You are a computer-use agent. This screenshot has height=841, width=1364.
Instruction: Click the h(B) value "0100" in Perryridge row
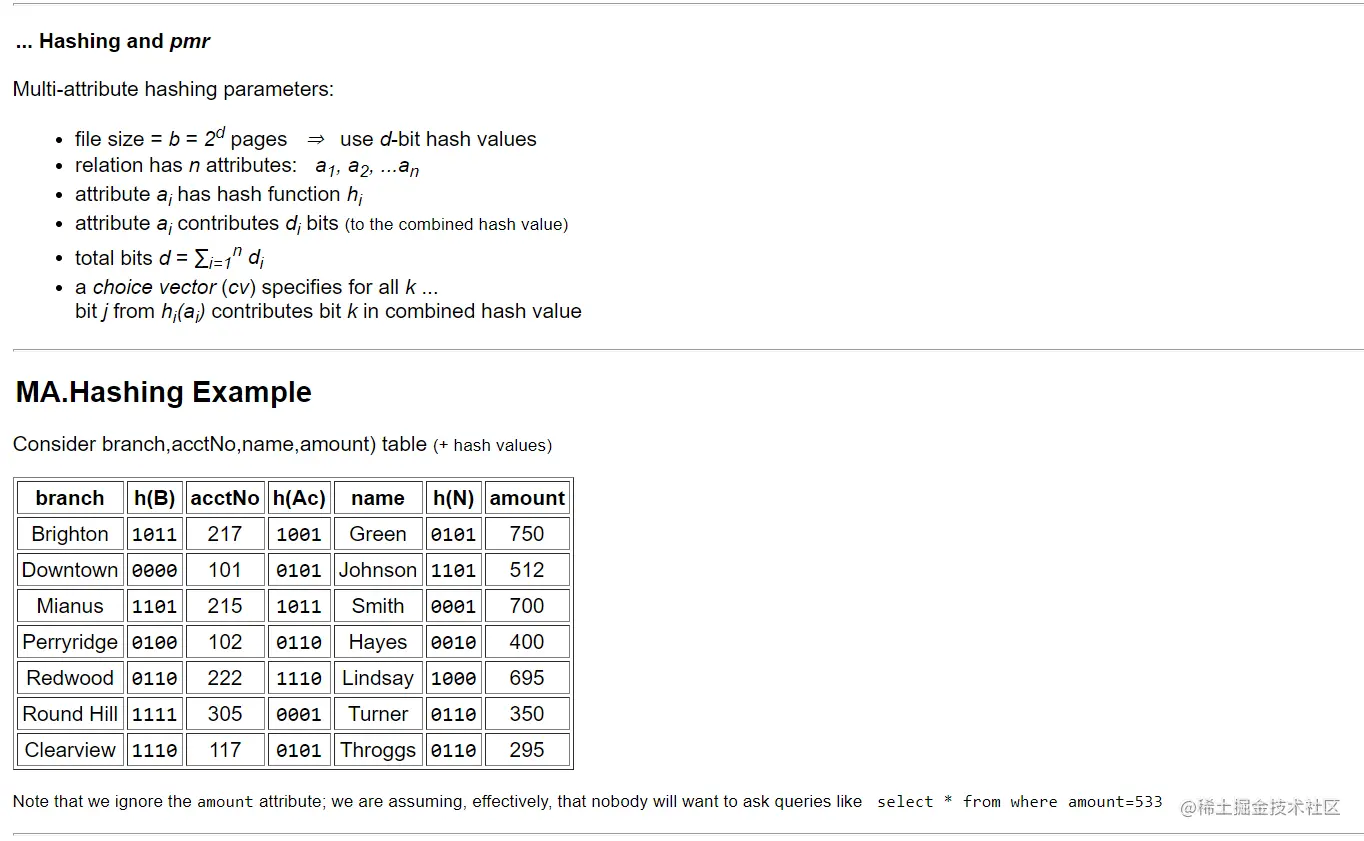click(x=155, y=642)
